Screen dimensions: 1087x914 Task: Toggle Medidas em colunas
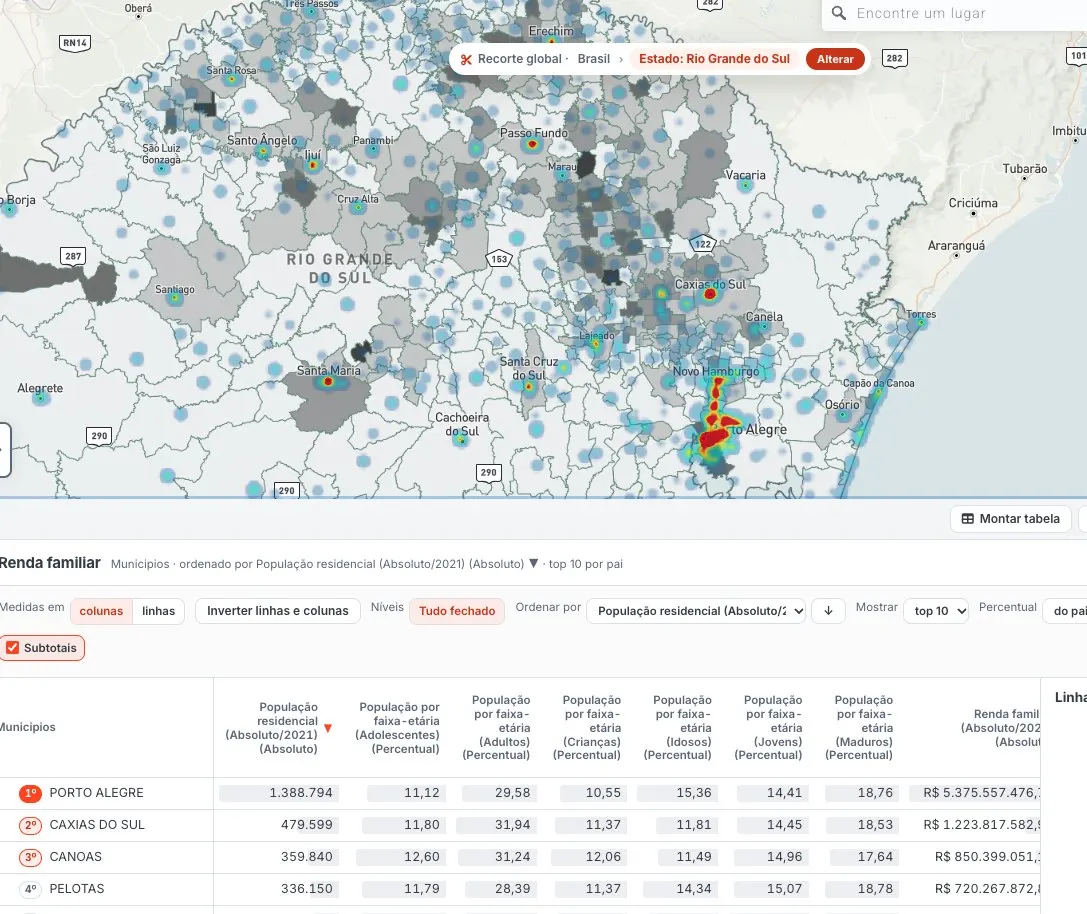pyautogui.click(x=101, y=611)
